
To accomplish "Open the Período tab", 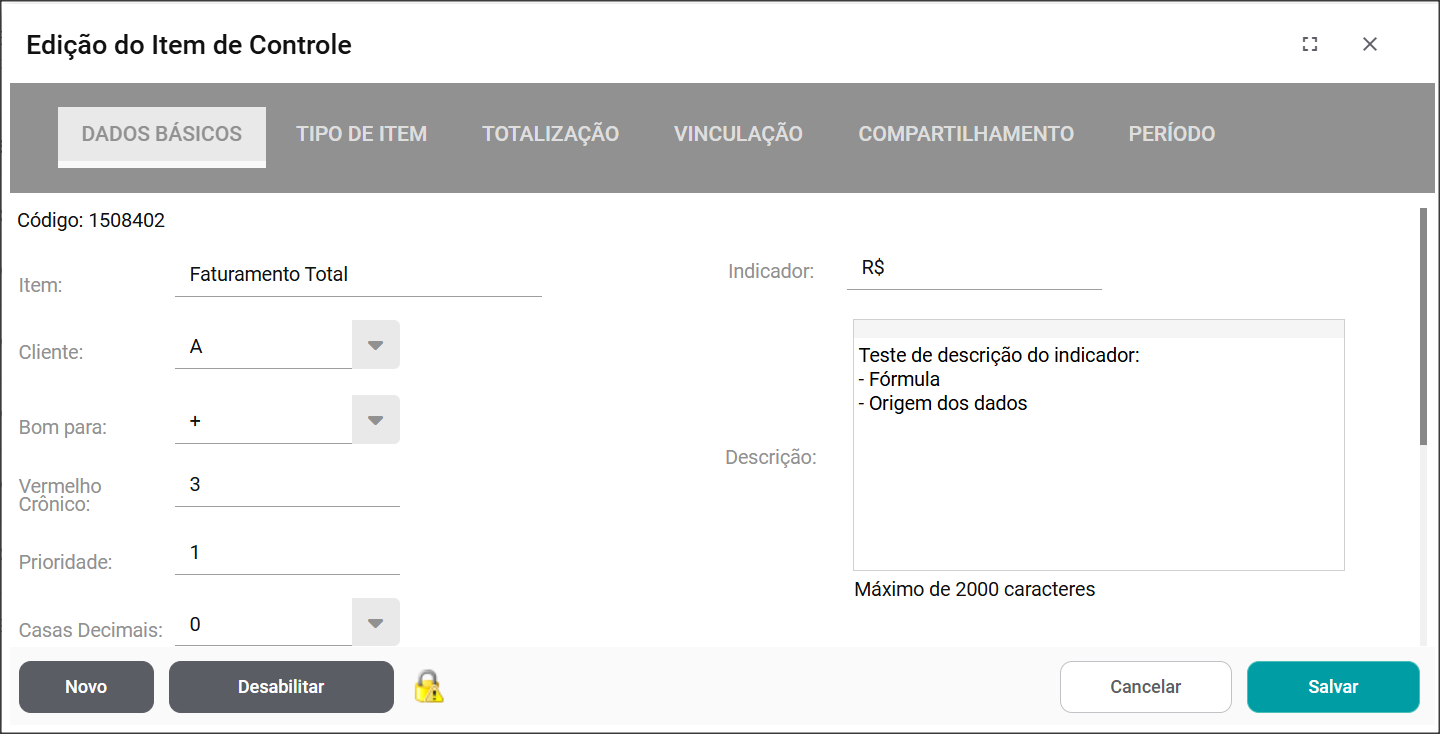I will click(1172, 134).
